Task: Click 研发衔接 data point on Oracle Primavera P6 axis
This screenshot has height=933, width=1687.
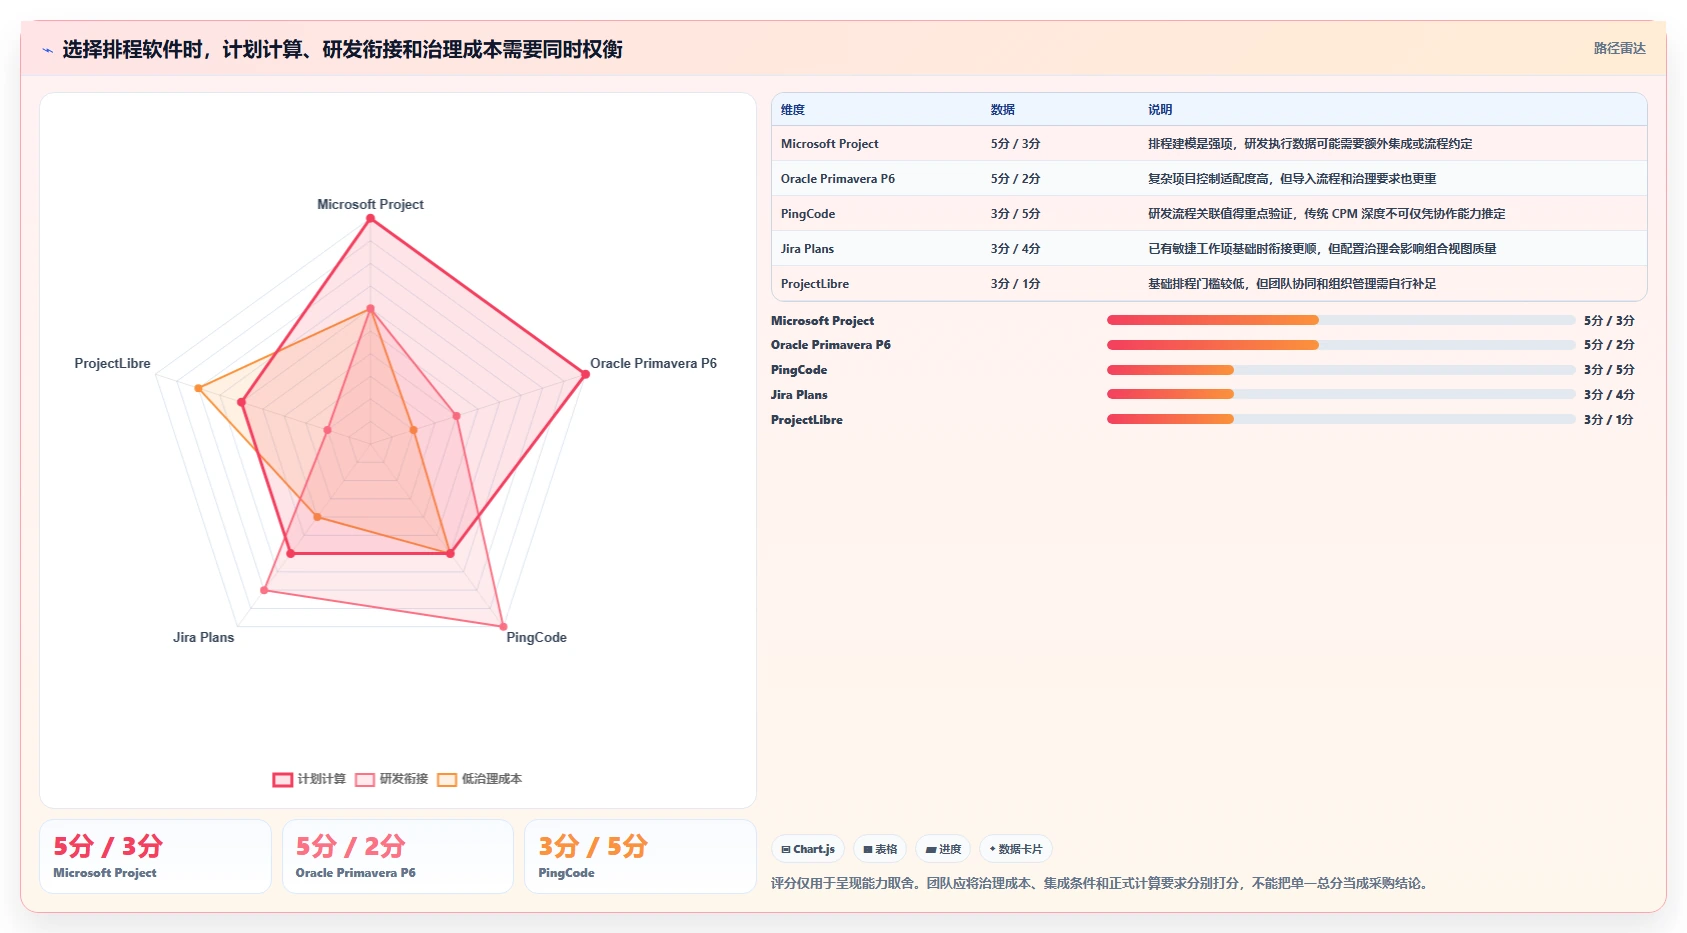Action: (456, 416)
